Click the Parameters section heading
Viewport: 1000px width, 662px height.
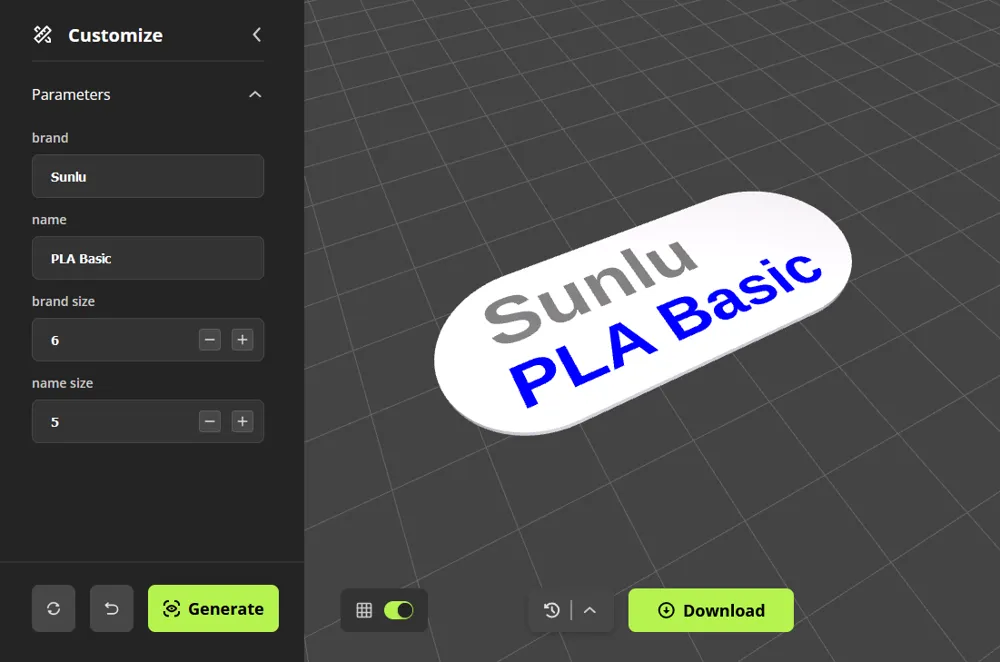pyautogui.click(x=71, y=94)
